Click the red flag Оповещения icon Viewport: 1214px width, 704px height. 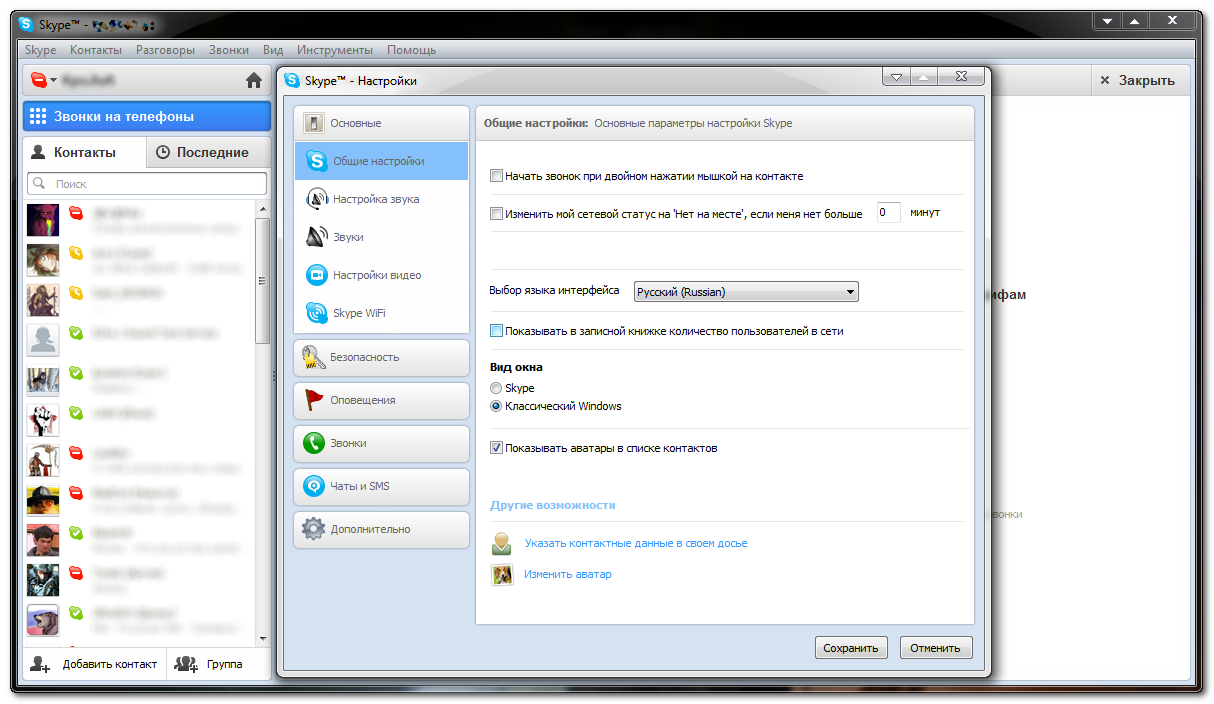click(x=314, y=400)
